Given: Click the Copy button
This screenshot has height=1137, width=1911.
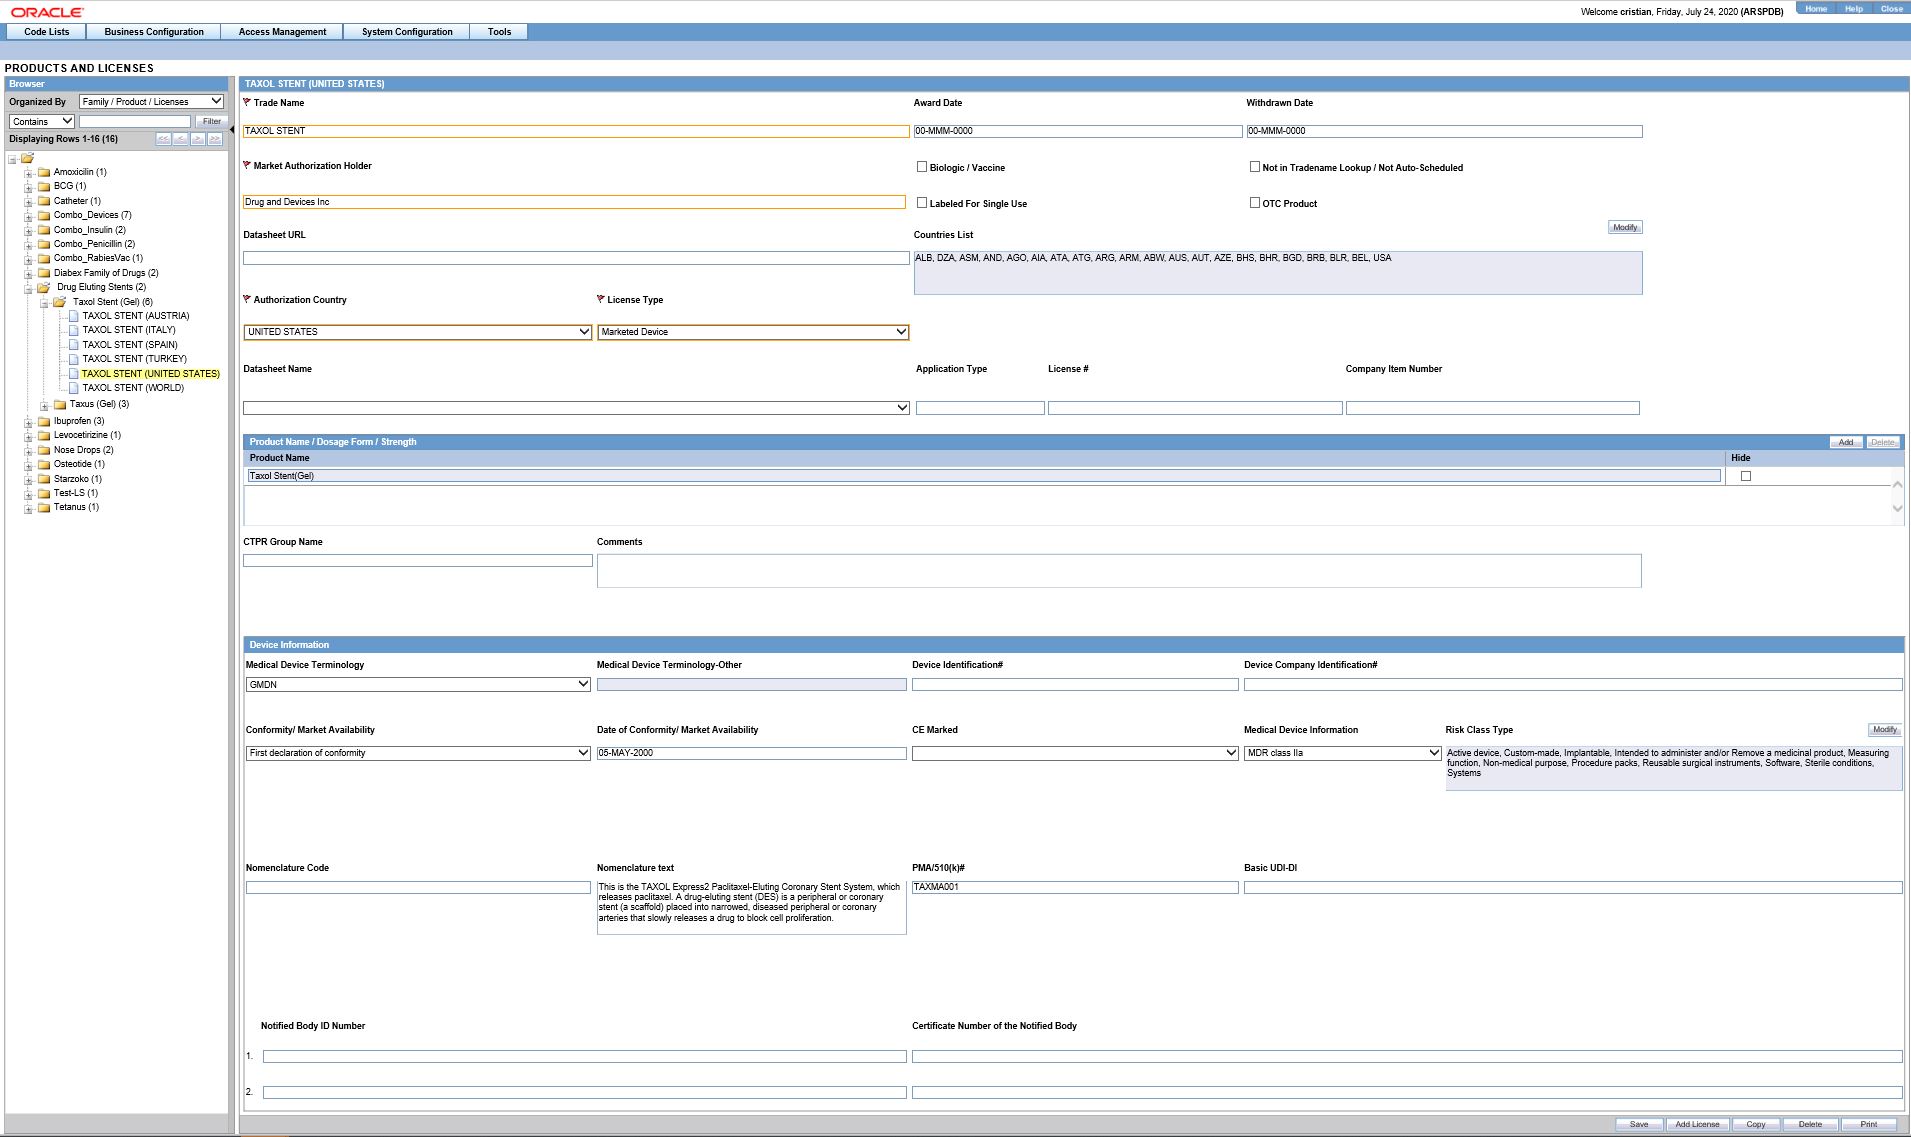Looking at the screenshot, I should tap(1756, 1125).
